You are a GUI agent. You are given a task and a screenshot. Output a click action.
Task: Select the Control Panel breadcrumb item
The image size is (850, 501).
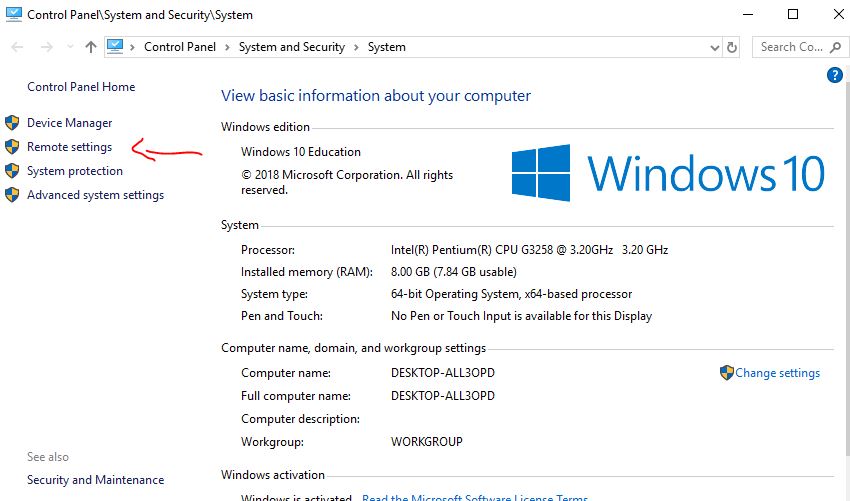[179, 47]
